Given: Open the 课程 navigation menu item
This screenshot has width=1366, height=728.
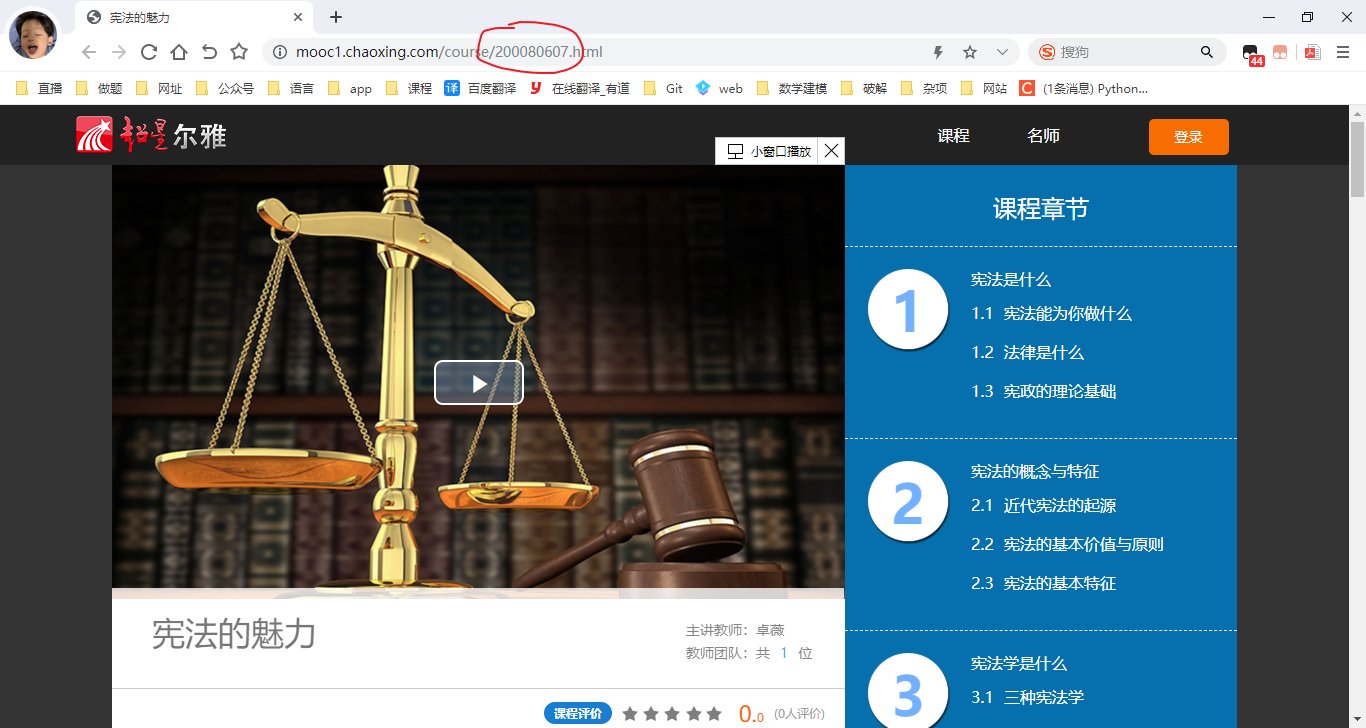Looking at the screenshot, I should 953,136.
